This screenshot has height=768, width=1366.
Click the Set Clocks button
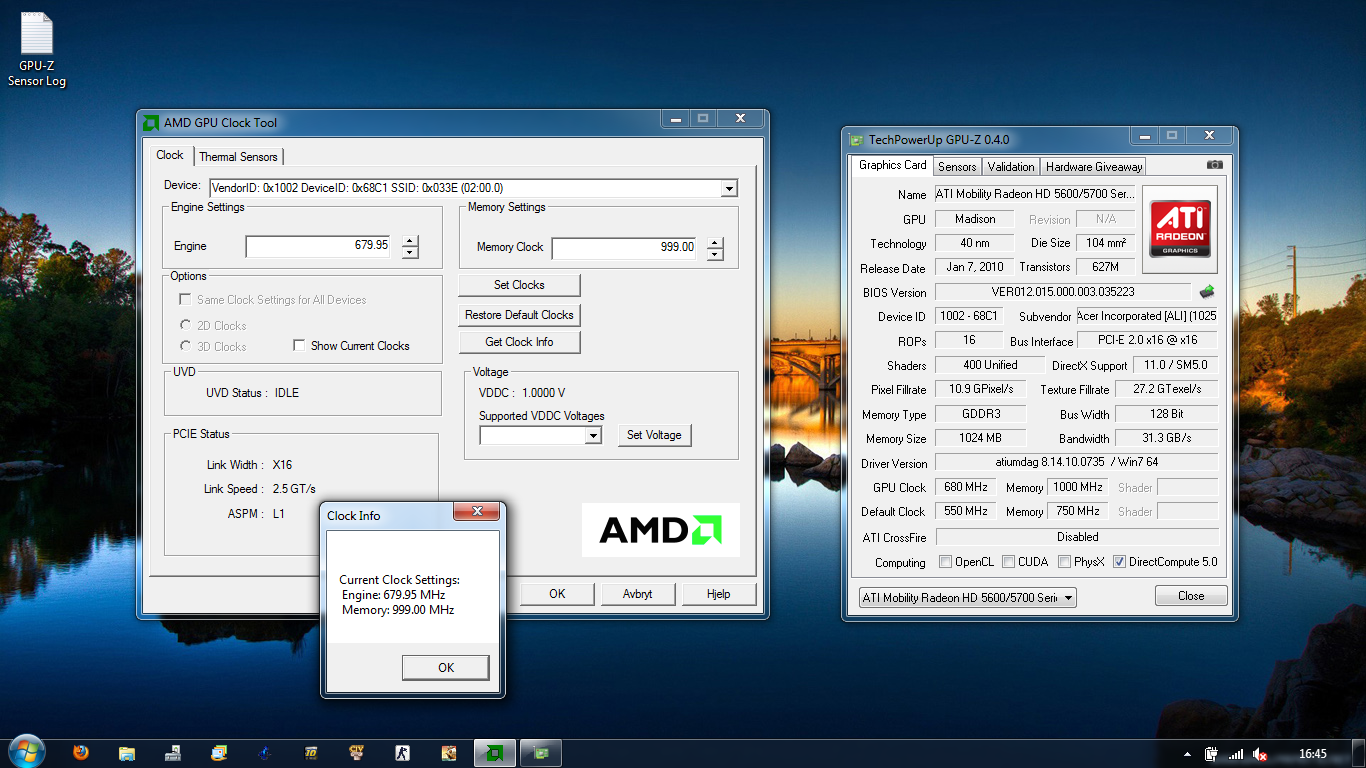519,285
